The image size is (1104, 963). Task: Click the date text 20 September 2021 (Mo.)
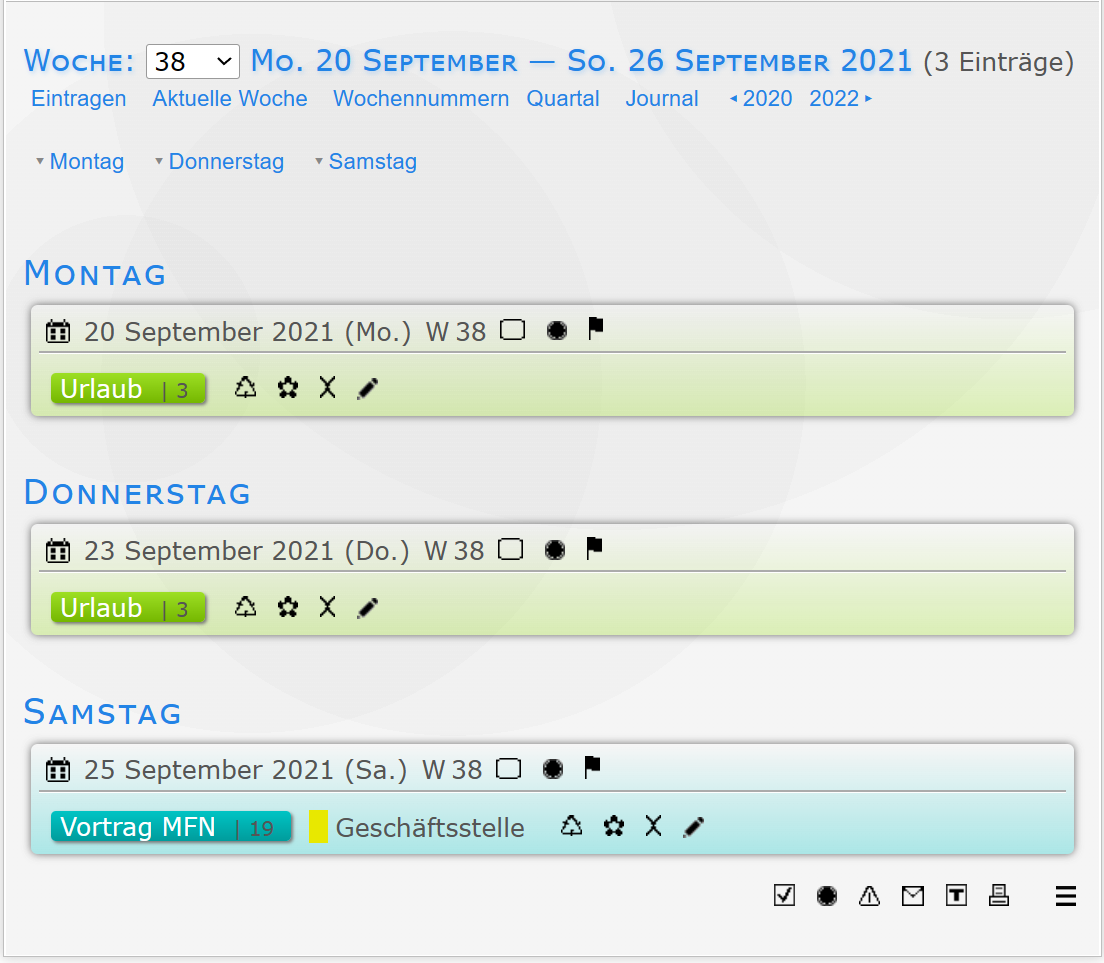pyautogui.click(x=247, y=332)
